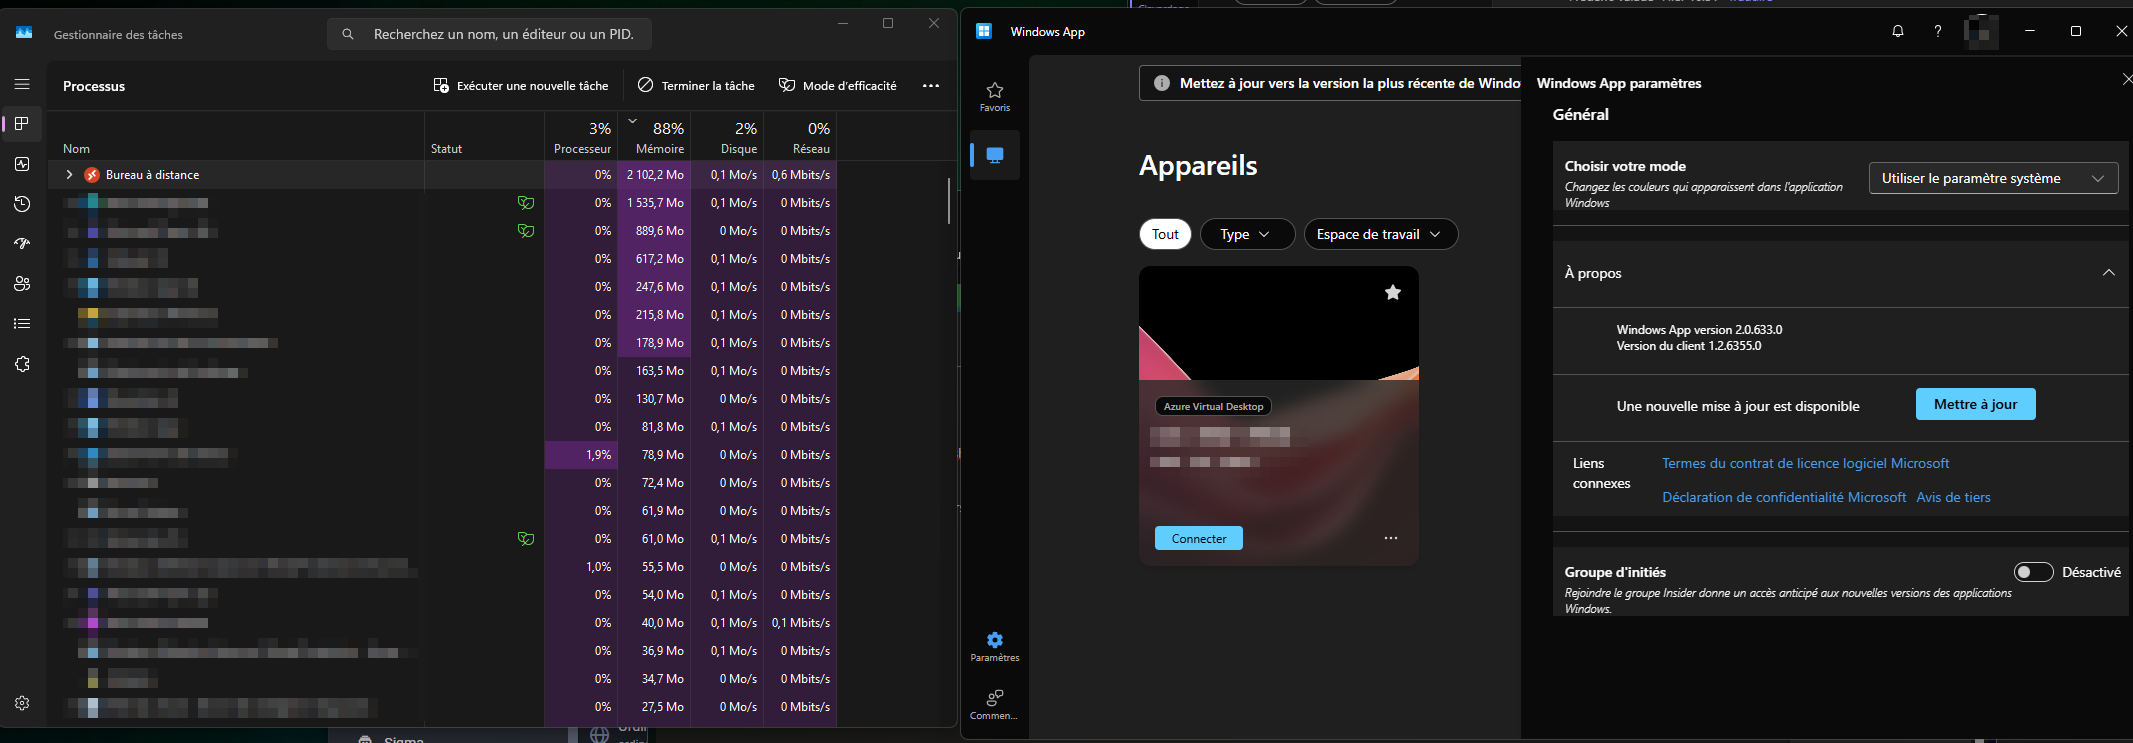This screenshot has height=743, width=2133.
Task: Sort processes by Processeur column
Action: point(582,137)
